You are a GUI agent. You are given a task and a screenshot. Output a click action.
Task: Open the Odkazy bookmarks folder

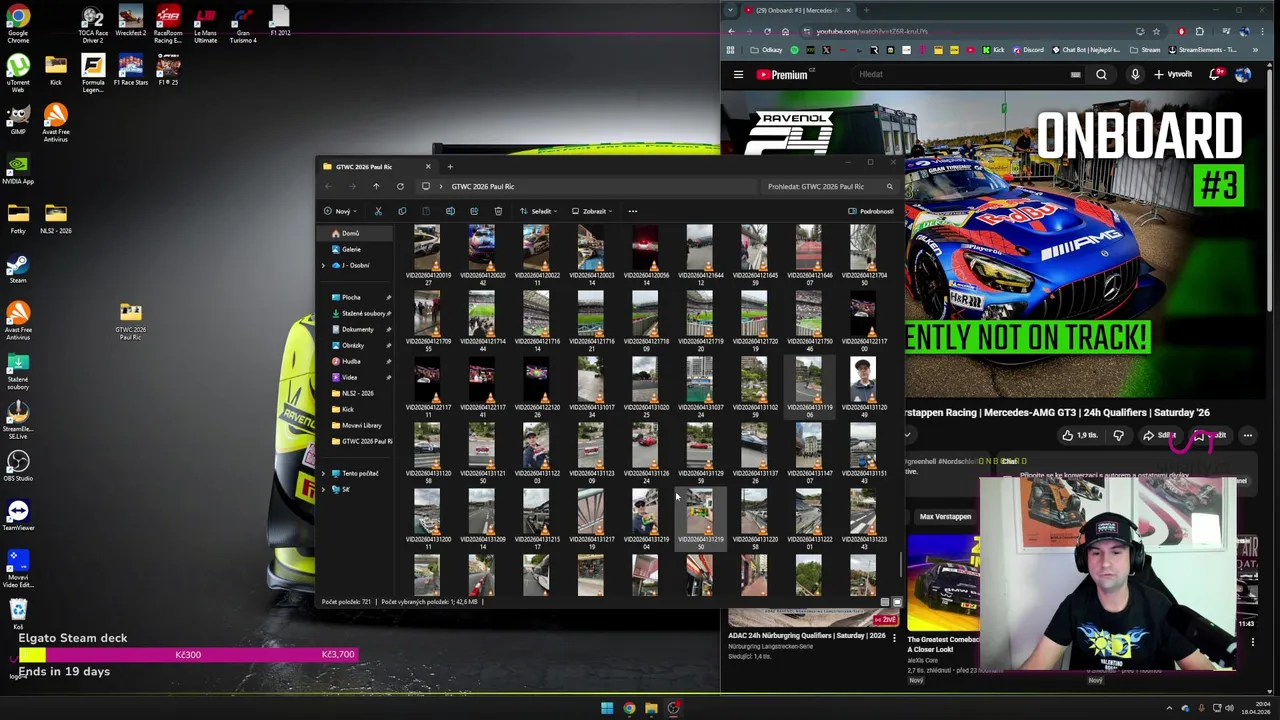[767, 50]
